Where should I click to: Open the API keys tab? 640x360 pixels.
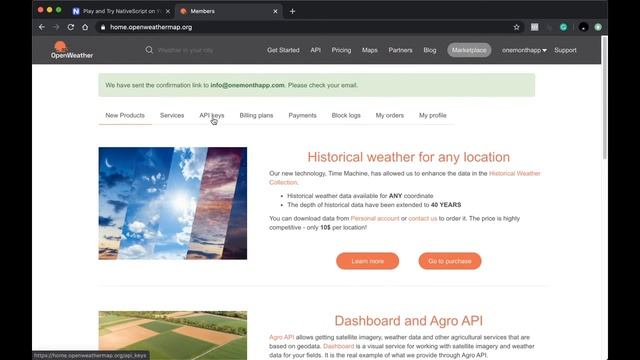211,116
